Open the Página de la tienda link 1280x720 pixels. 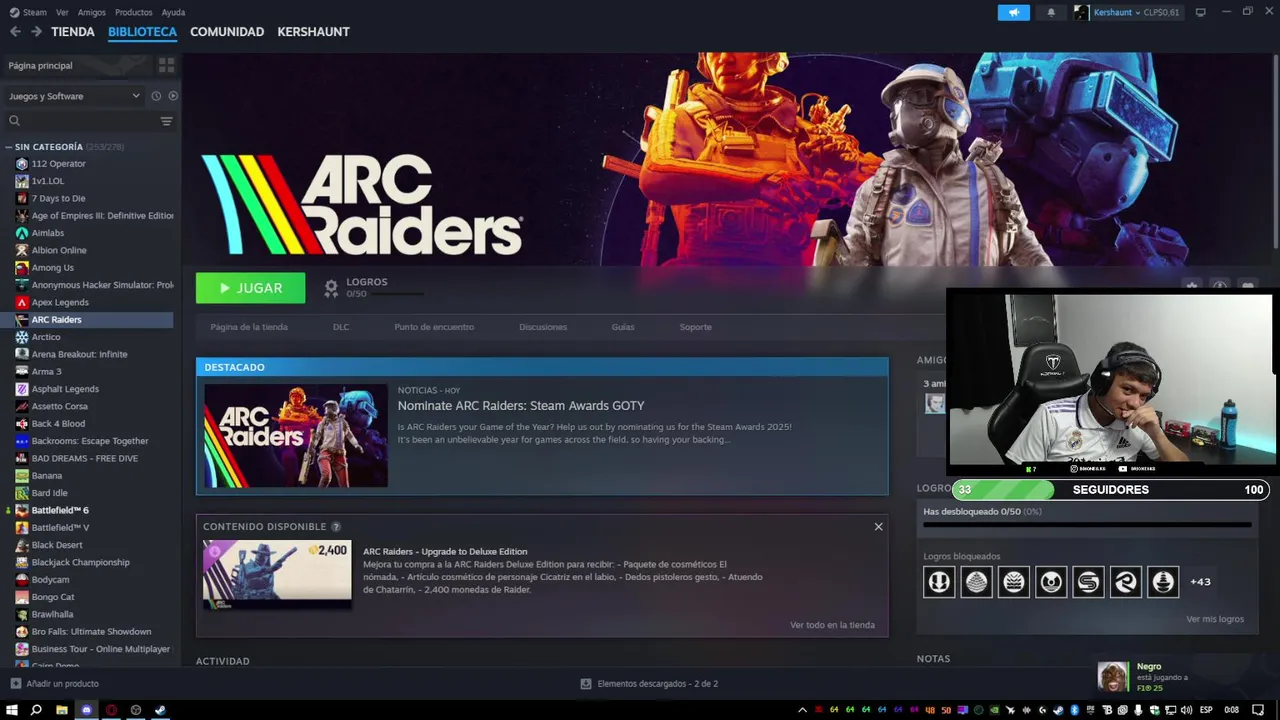click(x=249, y=327)
